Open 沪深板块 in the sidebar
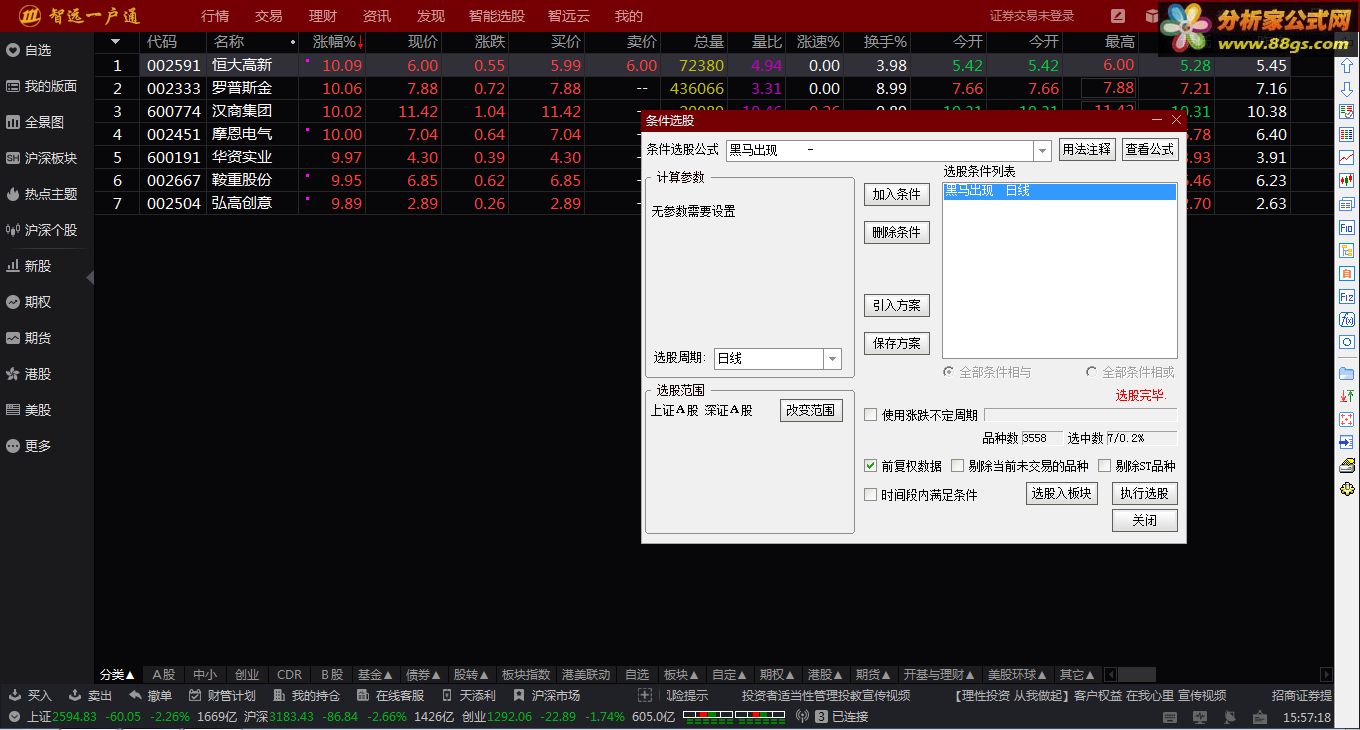The height and width of the screenshot is (730, 1360). 41,158
